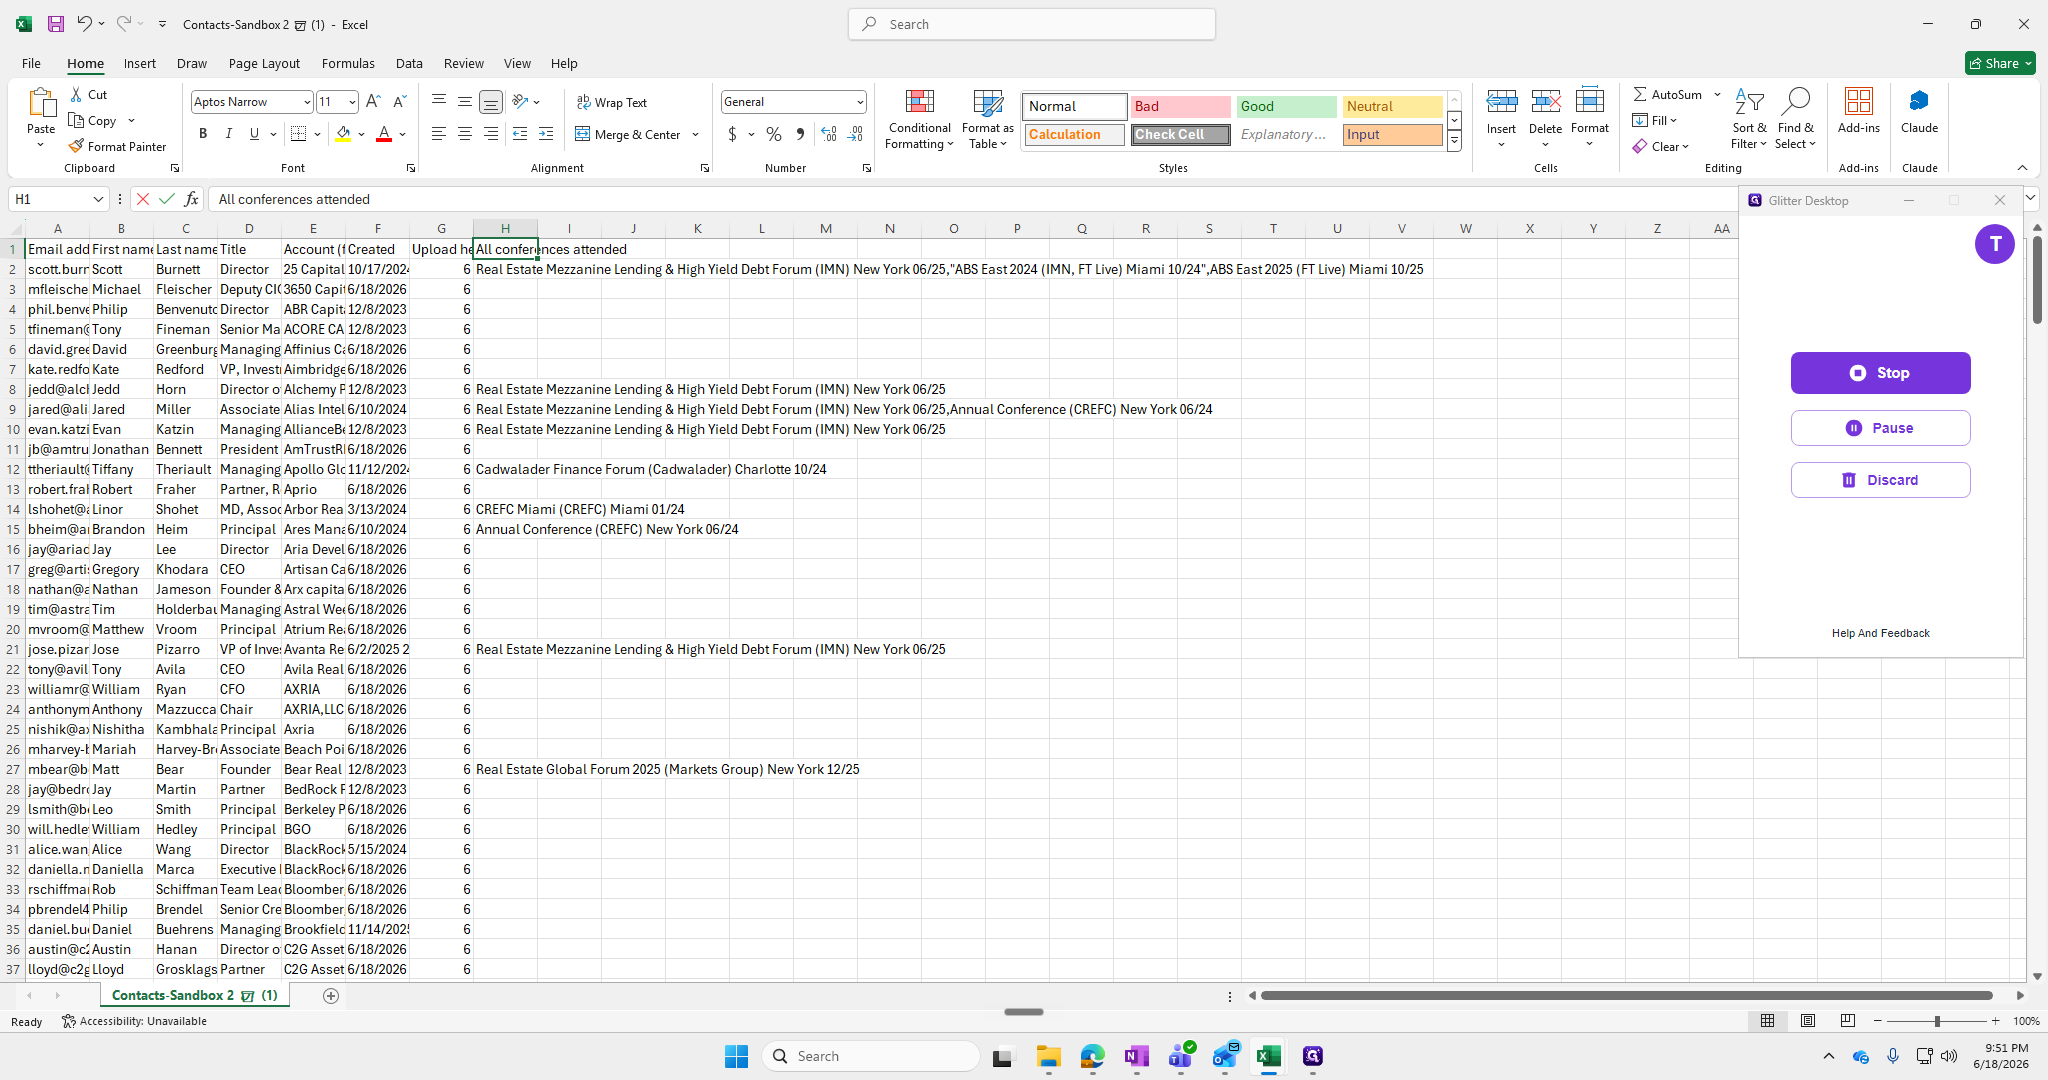Apply Comma Style number format
The height and width of the screenshot is (1080, 2048).
point(800,134)
